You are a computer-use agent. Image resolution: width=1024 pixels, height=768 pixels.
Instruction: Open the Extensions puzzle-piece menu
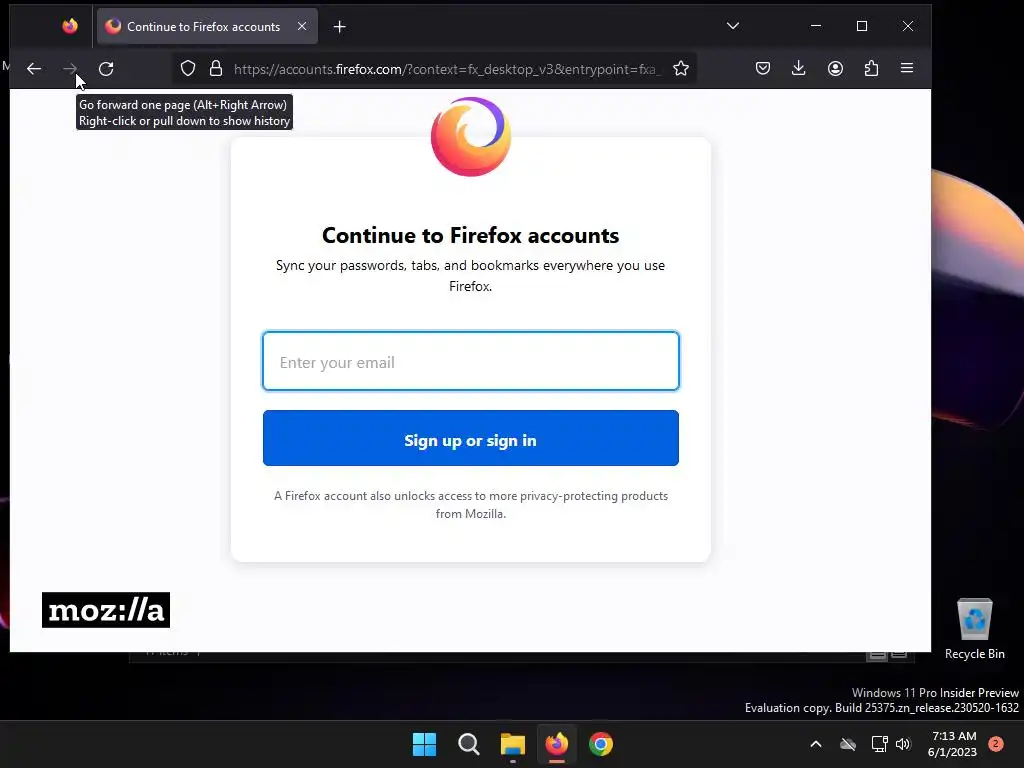[x=871, y=68]
